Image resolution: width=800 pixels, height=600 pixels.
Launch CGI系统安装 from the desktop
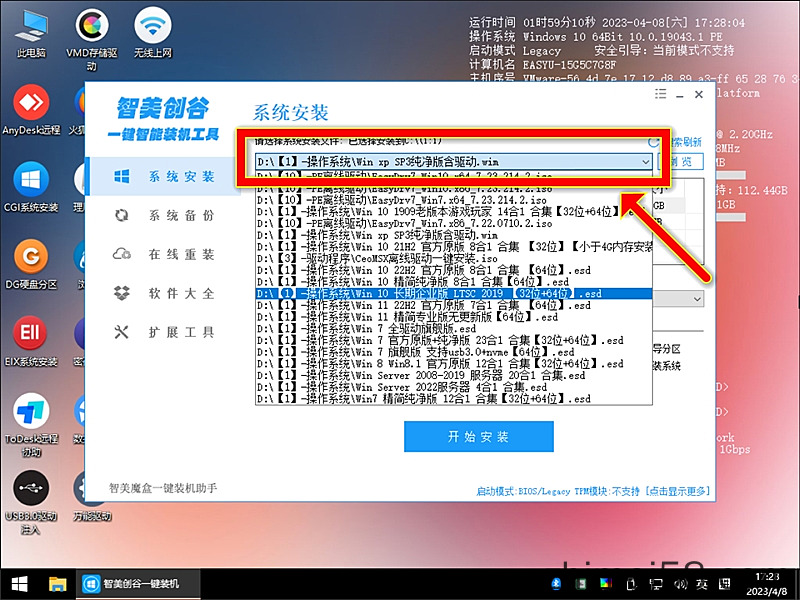coord(31,187)
